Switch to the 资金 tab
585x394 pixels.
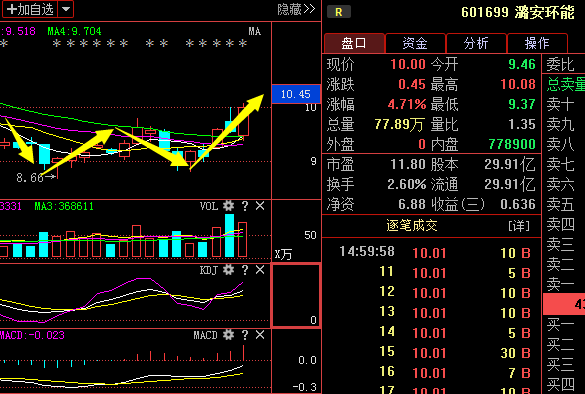[415, 43]
